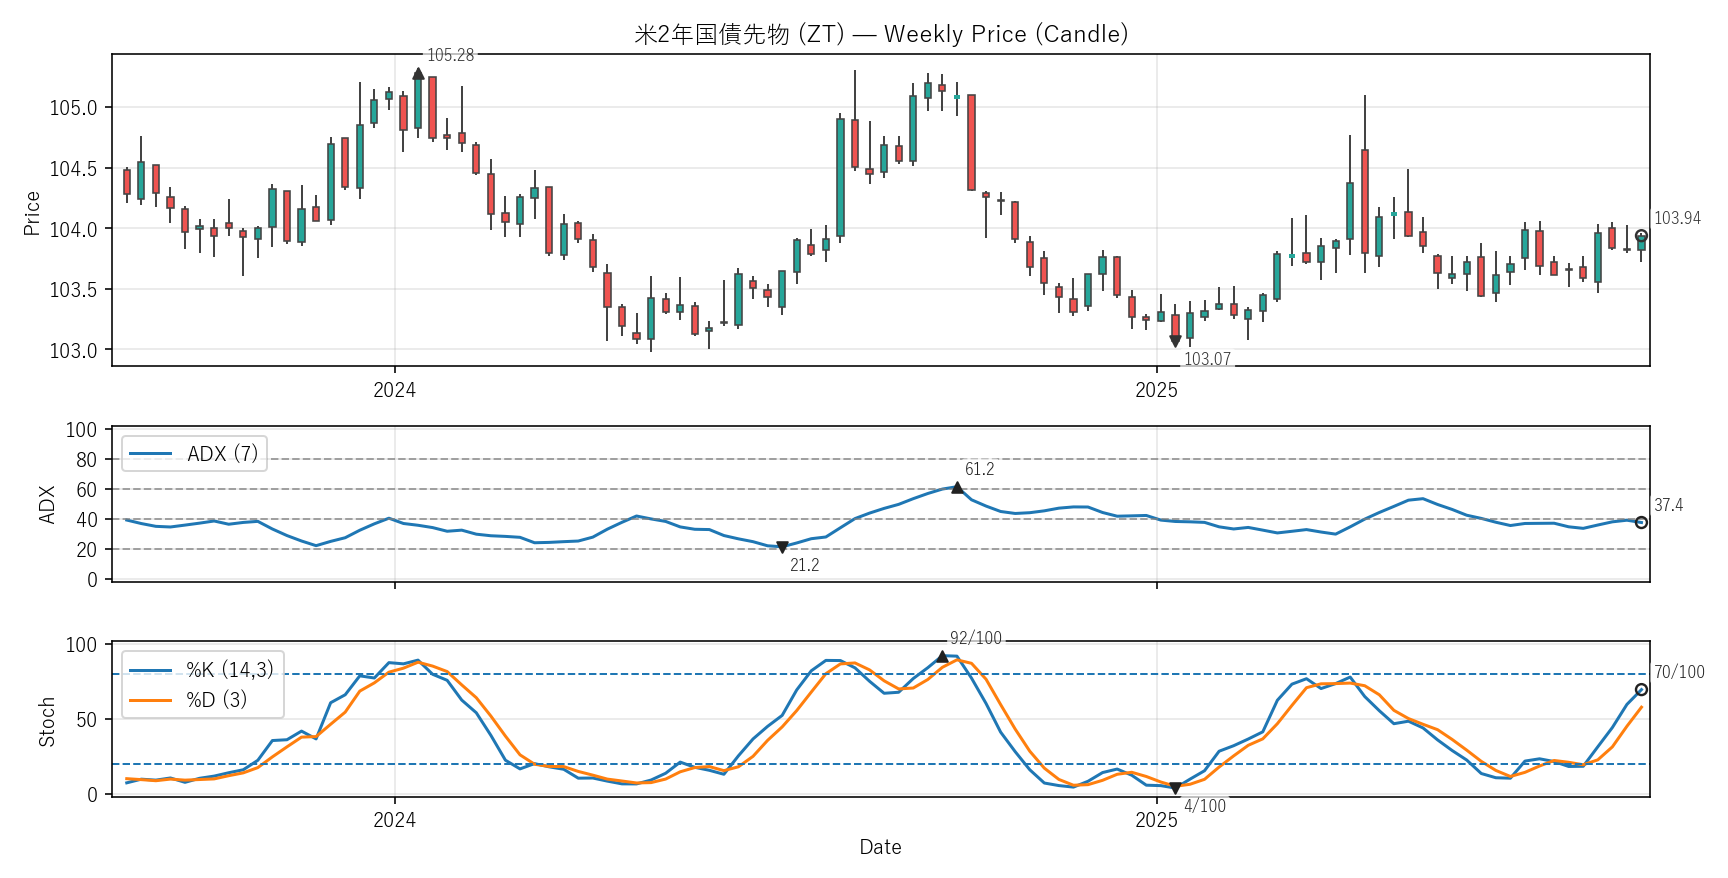Click the Date axis label

pyautogui.click(x=880, y=847)
